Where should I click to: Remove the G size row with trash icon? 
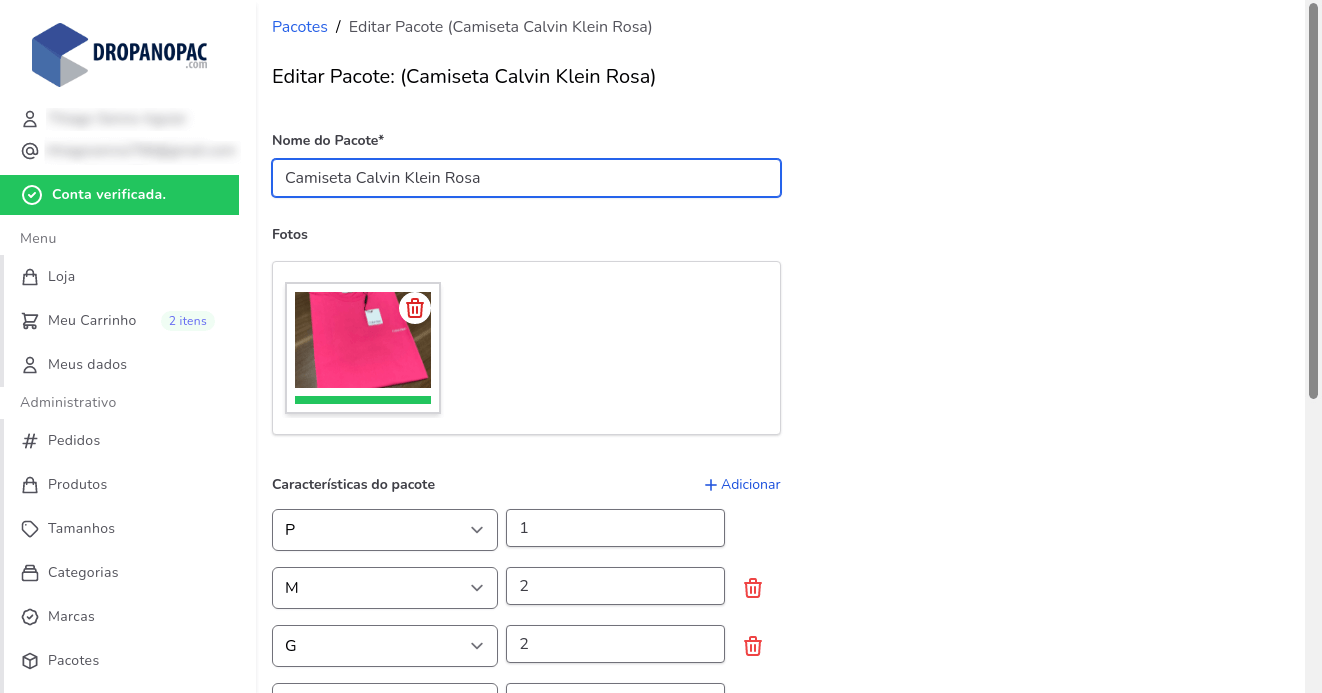pyautogui.click(x=753, y=646)
